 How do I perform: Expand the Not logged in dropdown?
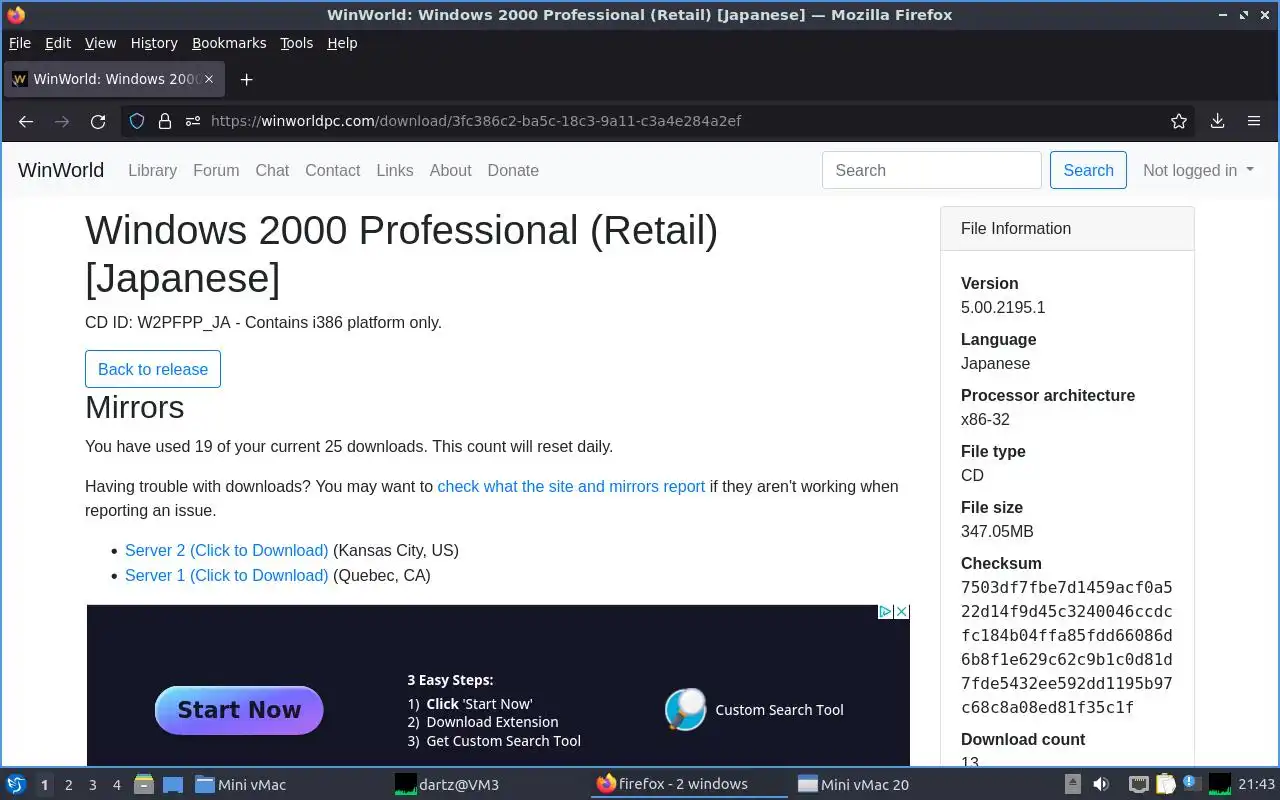[x=1198, y=170]
